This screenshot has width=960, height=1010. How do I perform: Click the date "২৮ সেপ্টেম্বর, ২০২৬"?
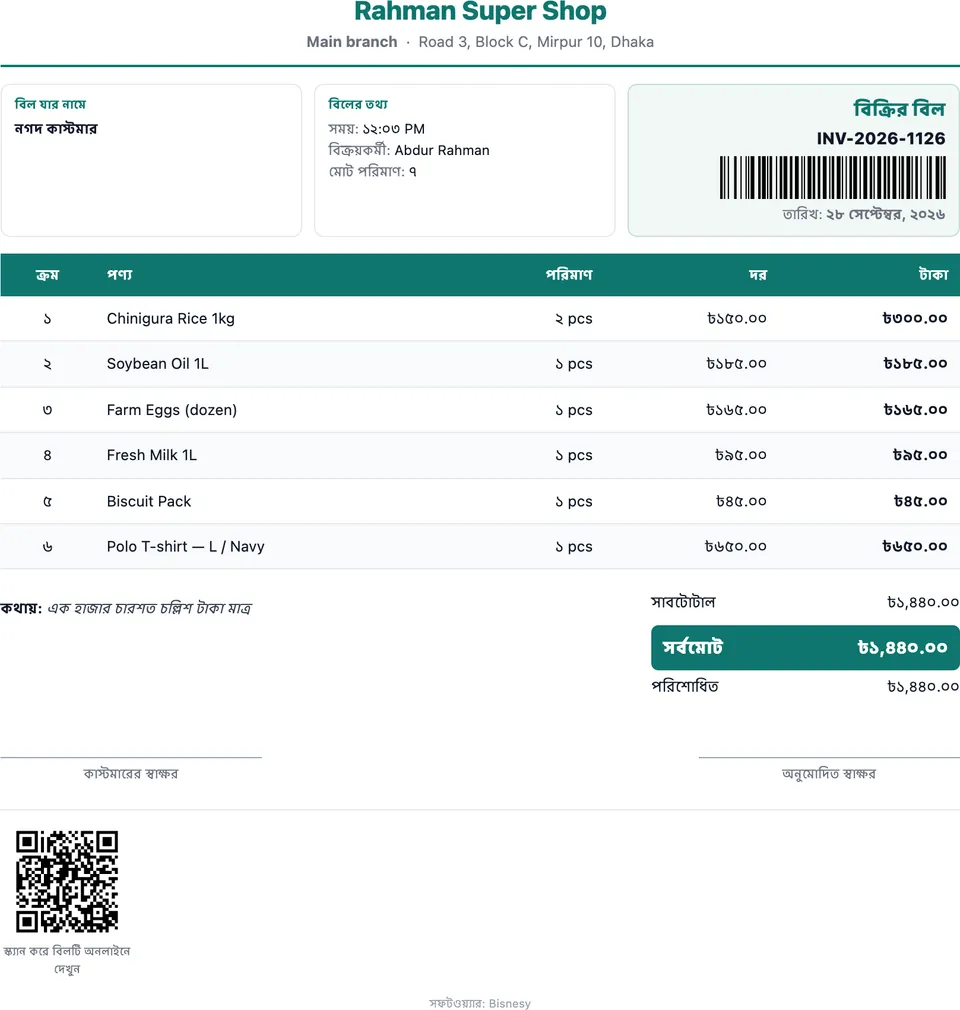point(886,214)
